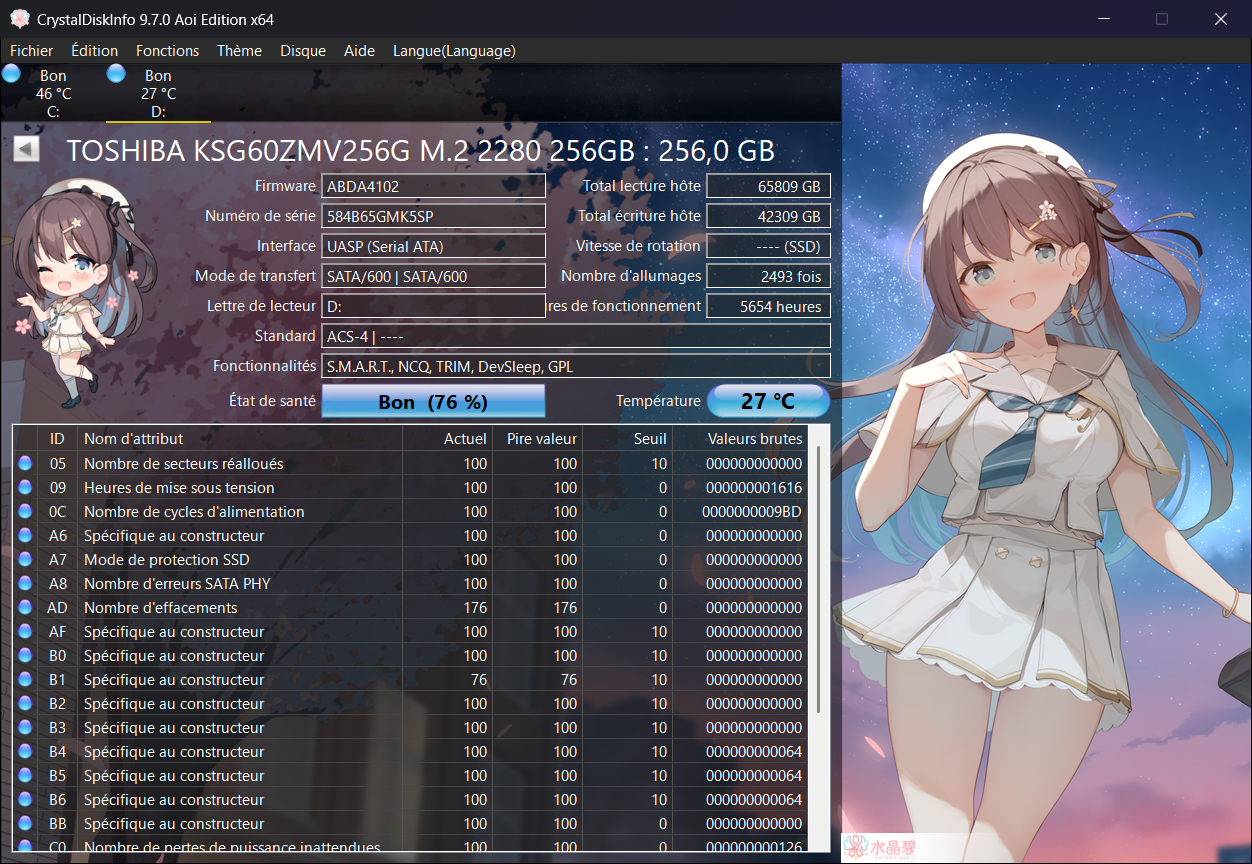Click the Interface field UASP (Serial ATA)
Image resolution: width=1252 pixels, height=864 pixels.
(433, 246)
